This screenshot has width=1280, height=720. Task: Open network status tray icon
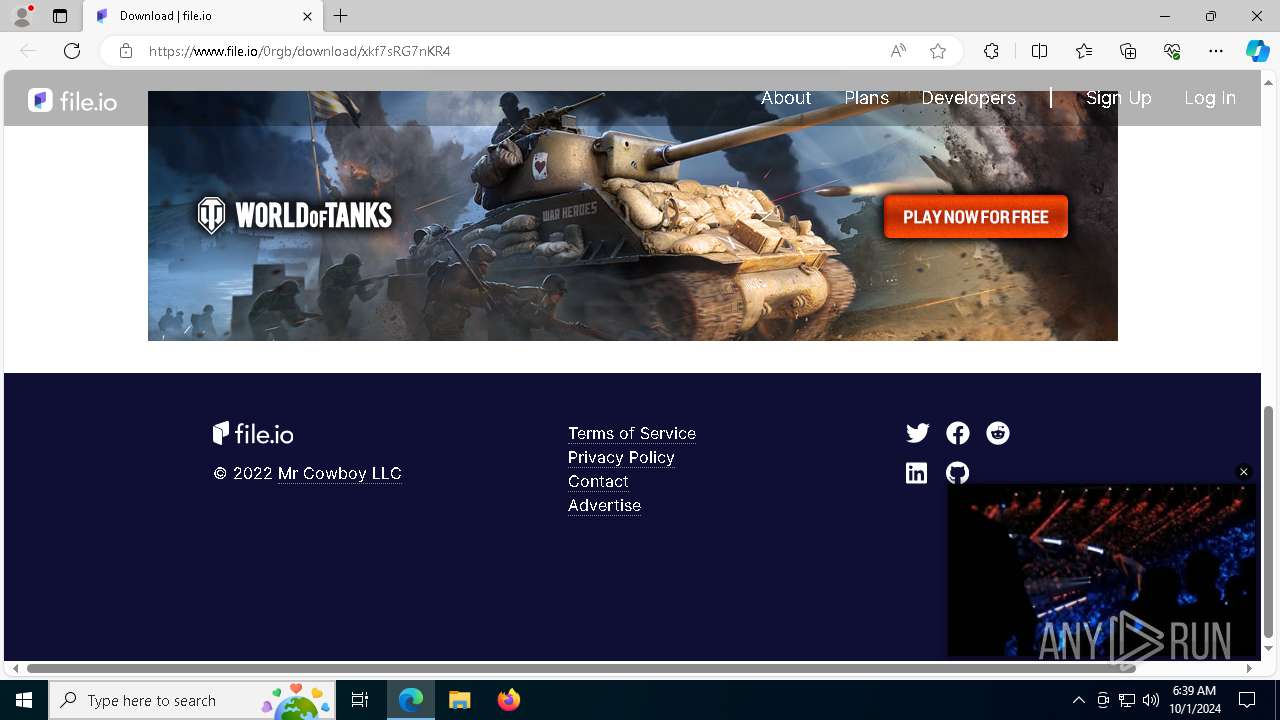(1127, 700)
